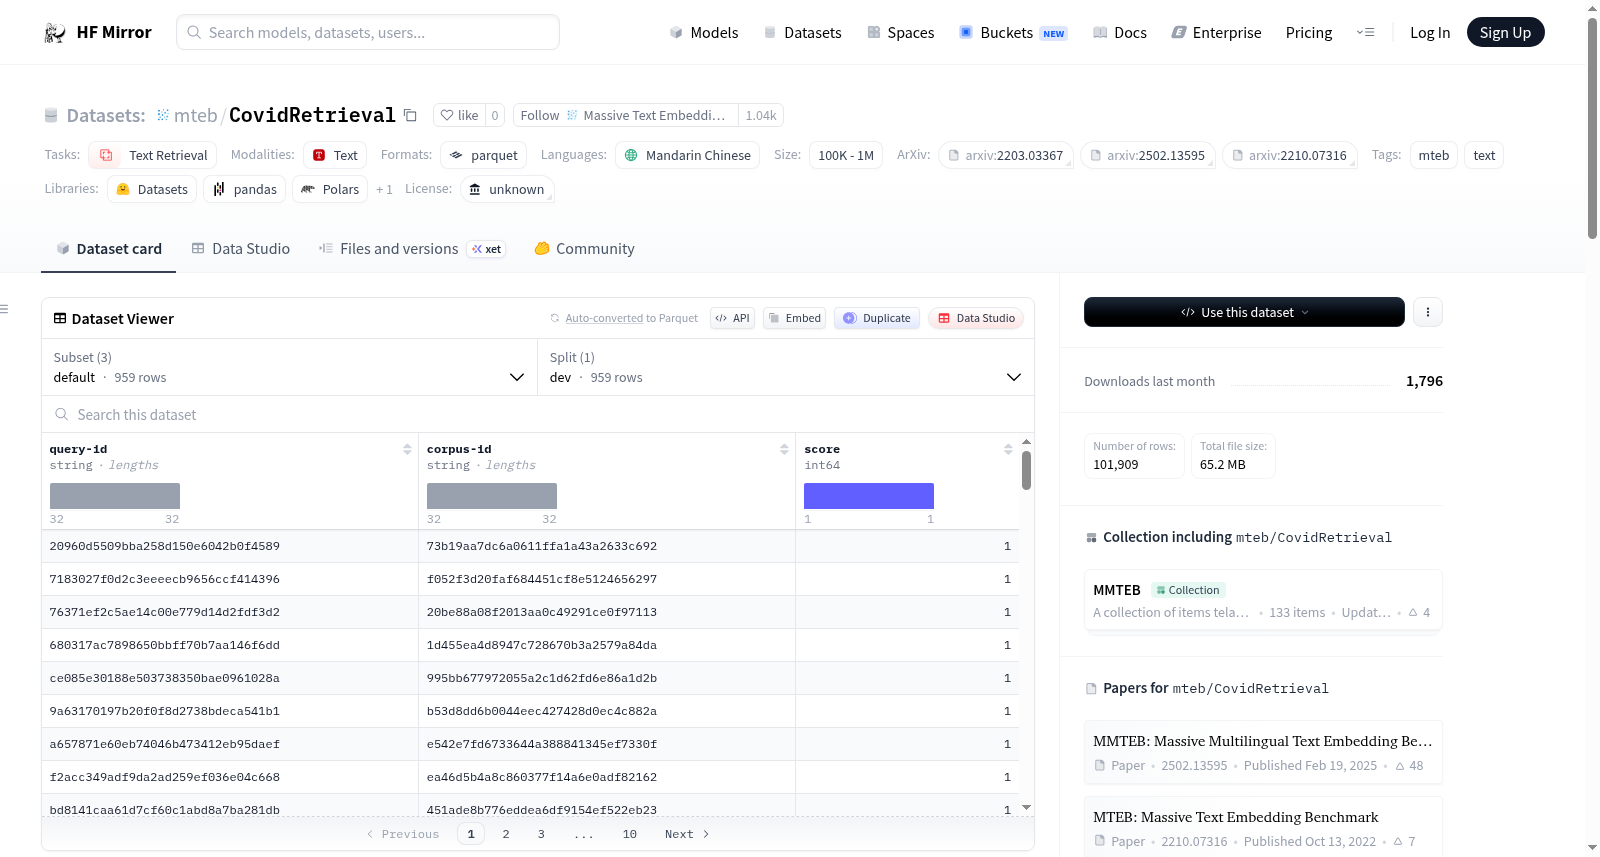Expand the Subset default dropdown

click(289, 367)
